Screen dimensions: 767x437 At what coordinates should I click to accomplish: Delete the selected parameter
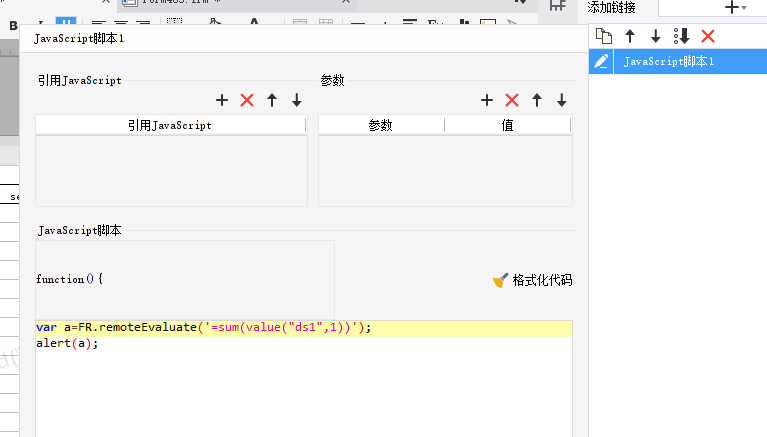pyautogui.click(x=512, y=100)
